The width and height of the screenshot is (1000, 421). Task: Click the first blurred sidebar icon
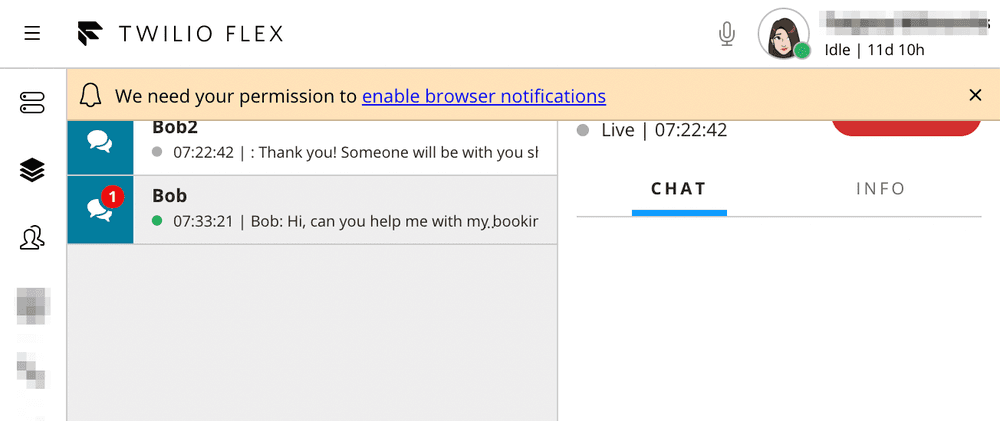tap(32, 305)
